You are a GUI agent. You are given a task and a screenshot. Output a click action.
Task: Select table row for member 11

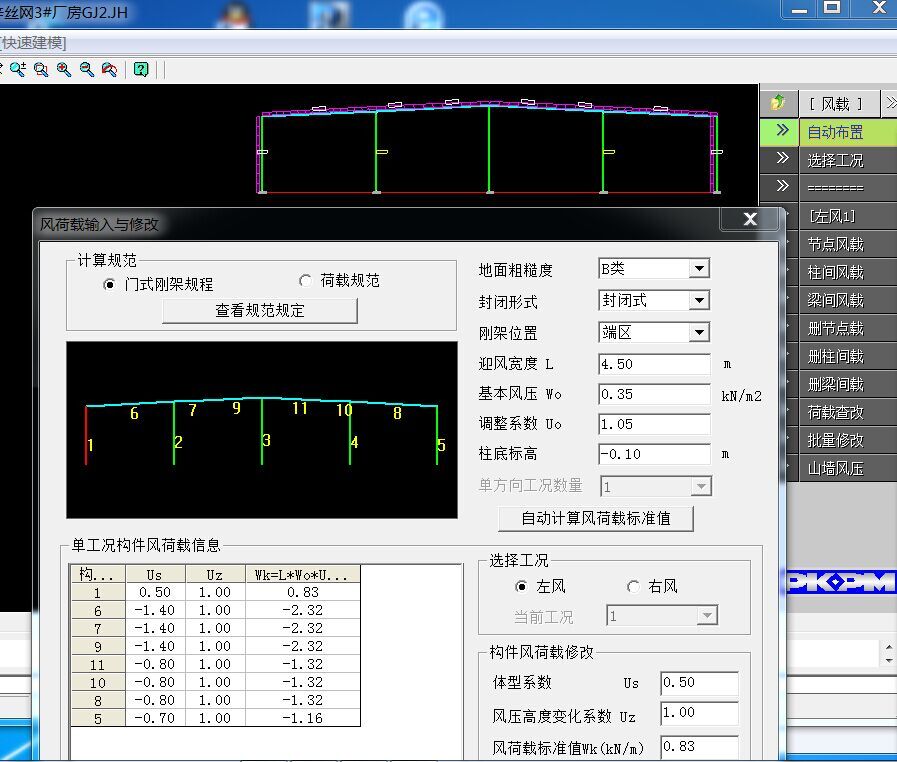pos(216,665)
